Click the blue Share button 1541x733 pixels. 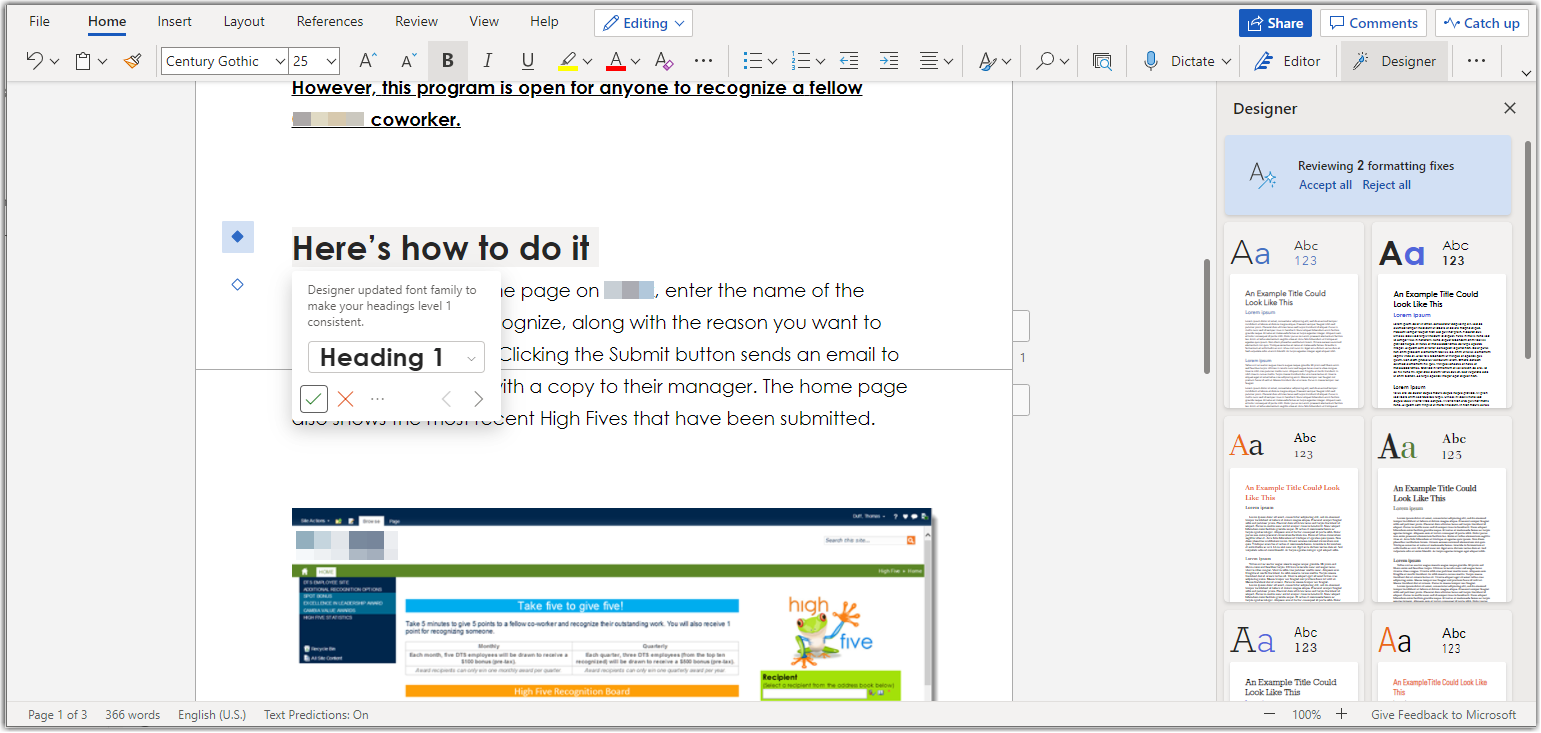[1274, 22]
